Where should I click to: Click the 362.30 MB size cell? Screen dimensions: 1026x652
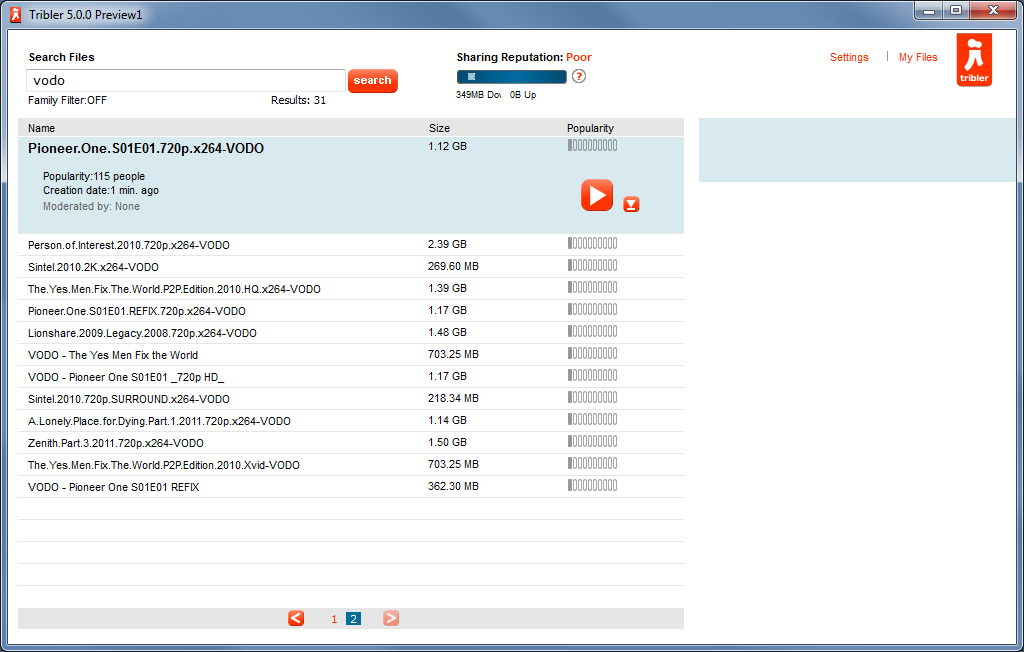(x=453, y=486)
